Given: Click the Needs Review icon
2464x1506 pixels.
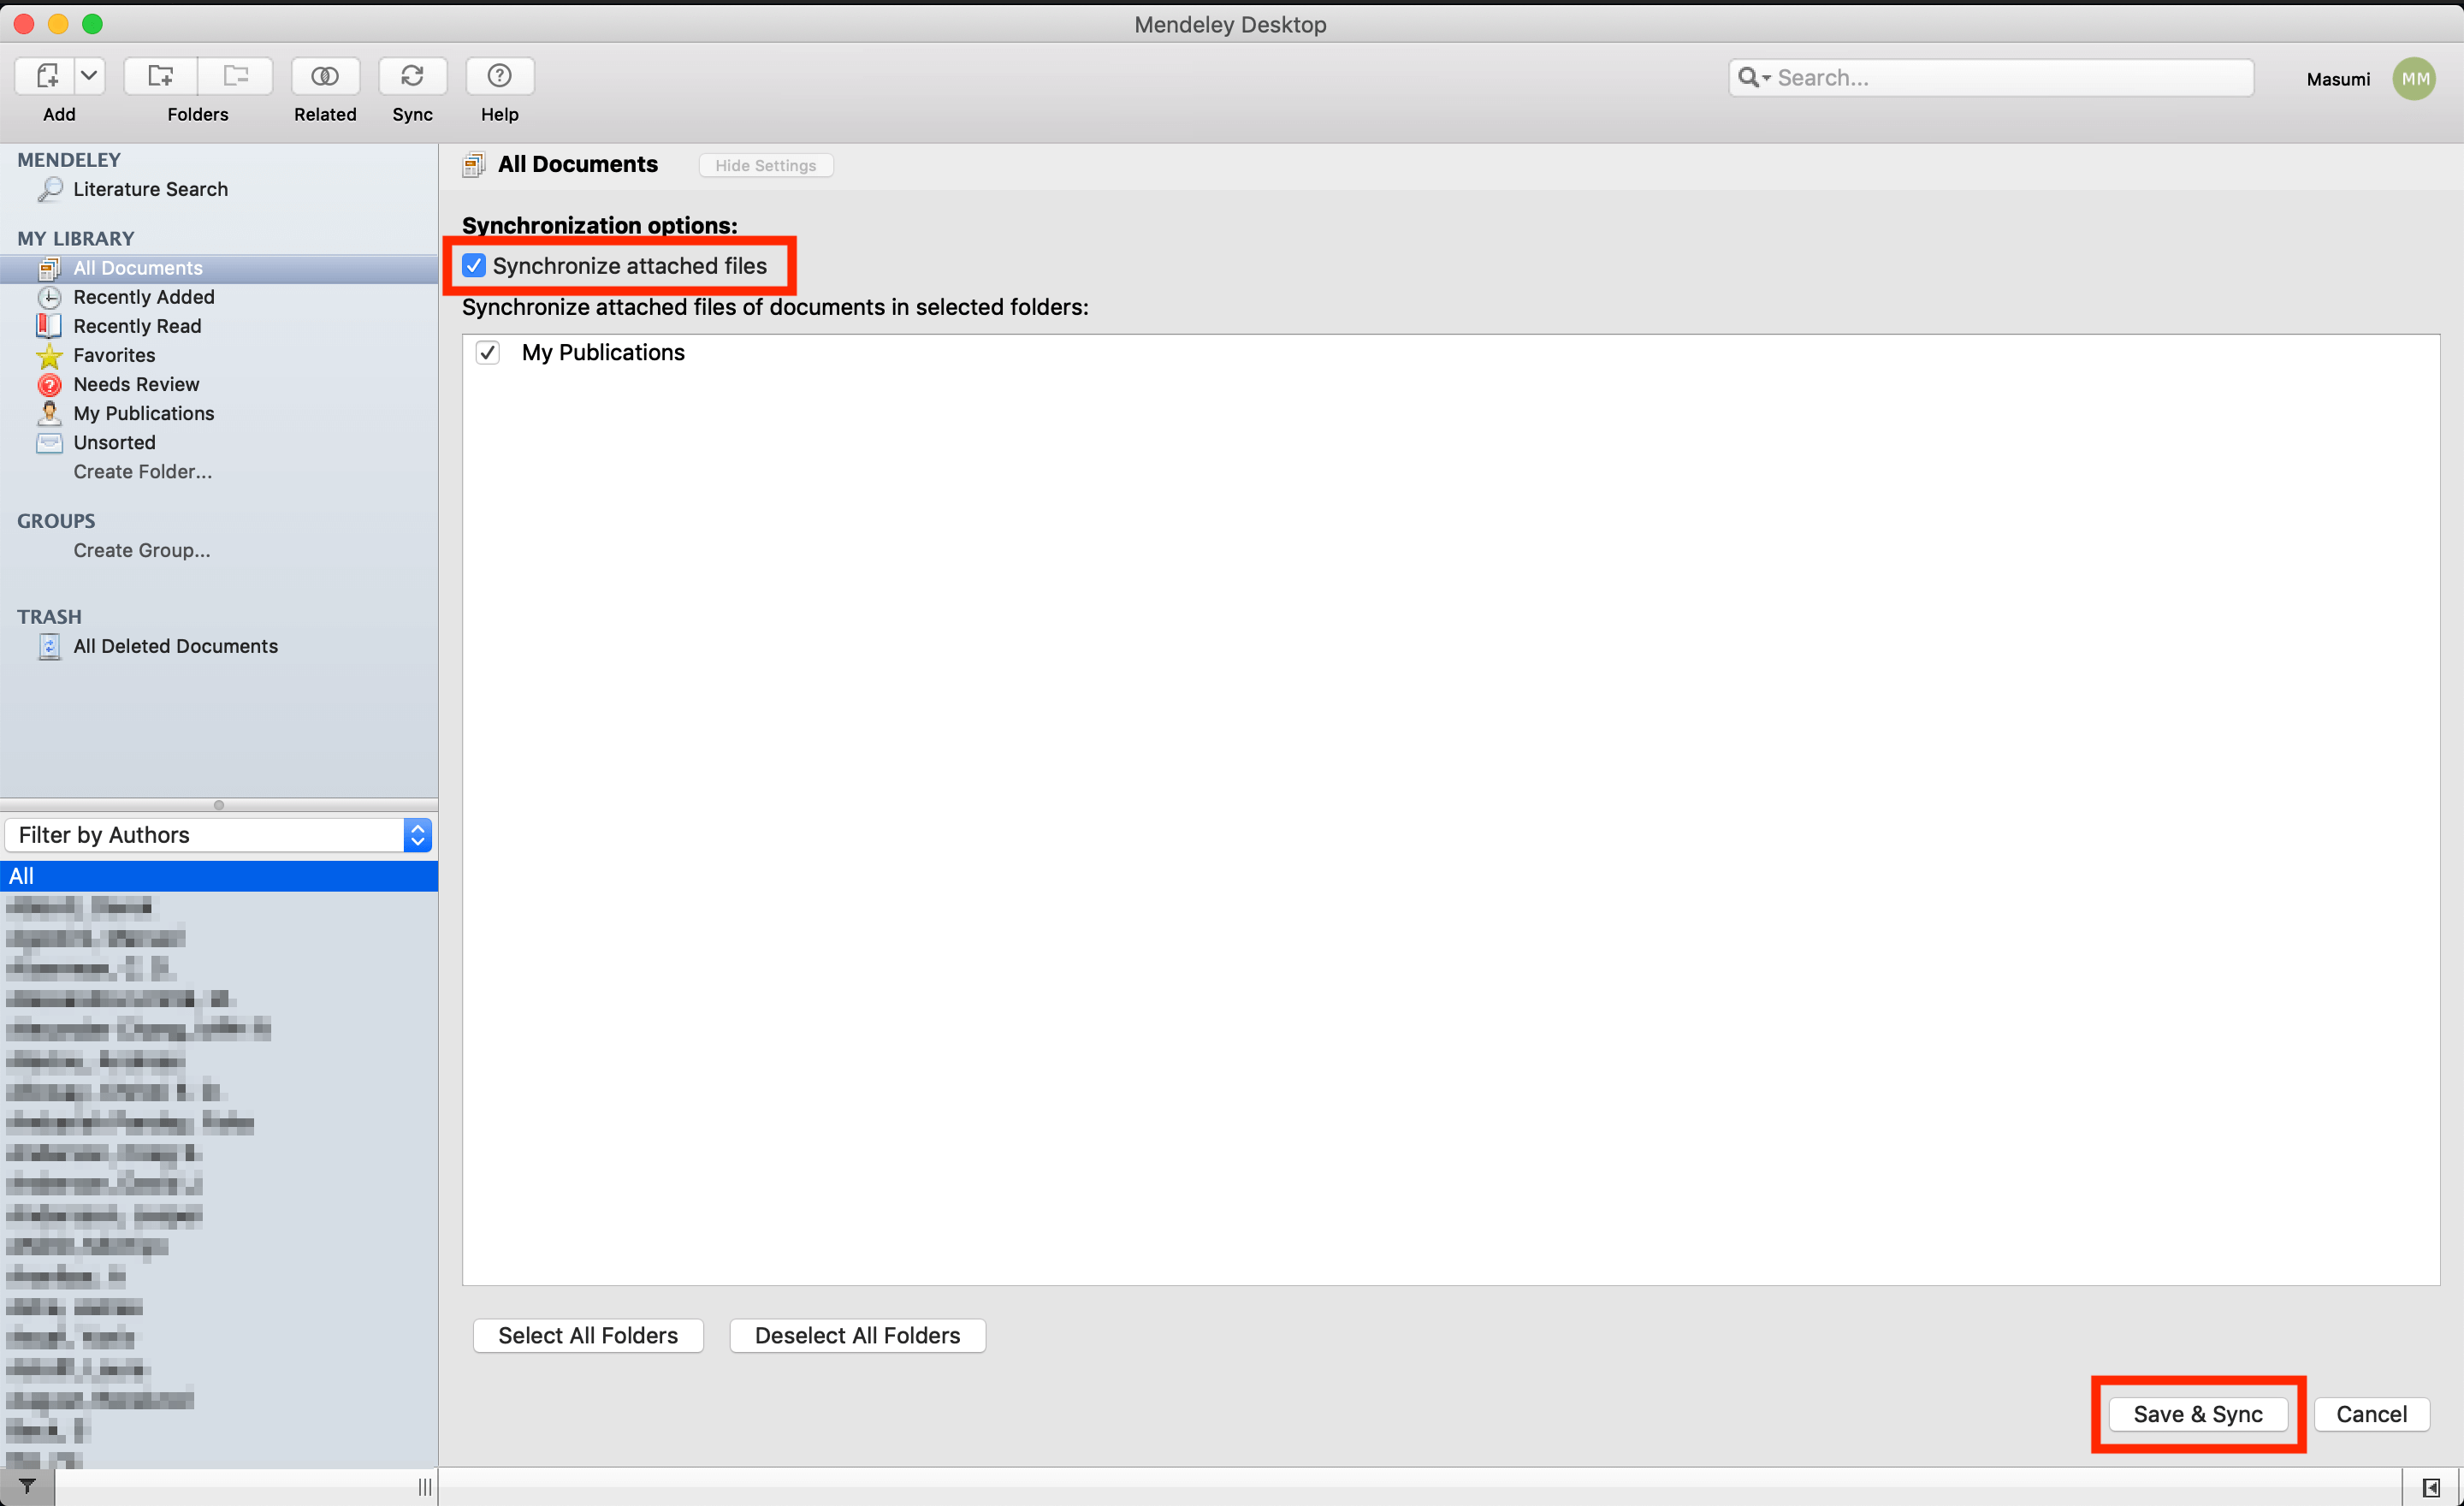Looking at the screenshot, I should coord(50,383).
